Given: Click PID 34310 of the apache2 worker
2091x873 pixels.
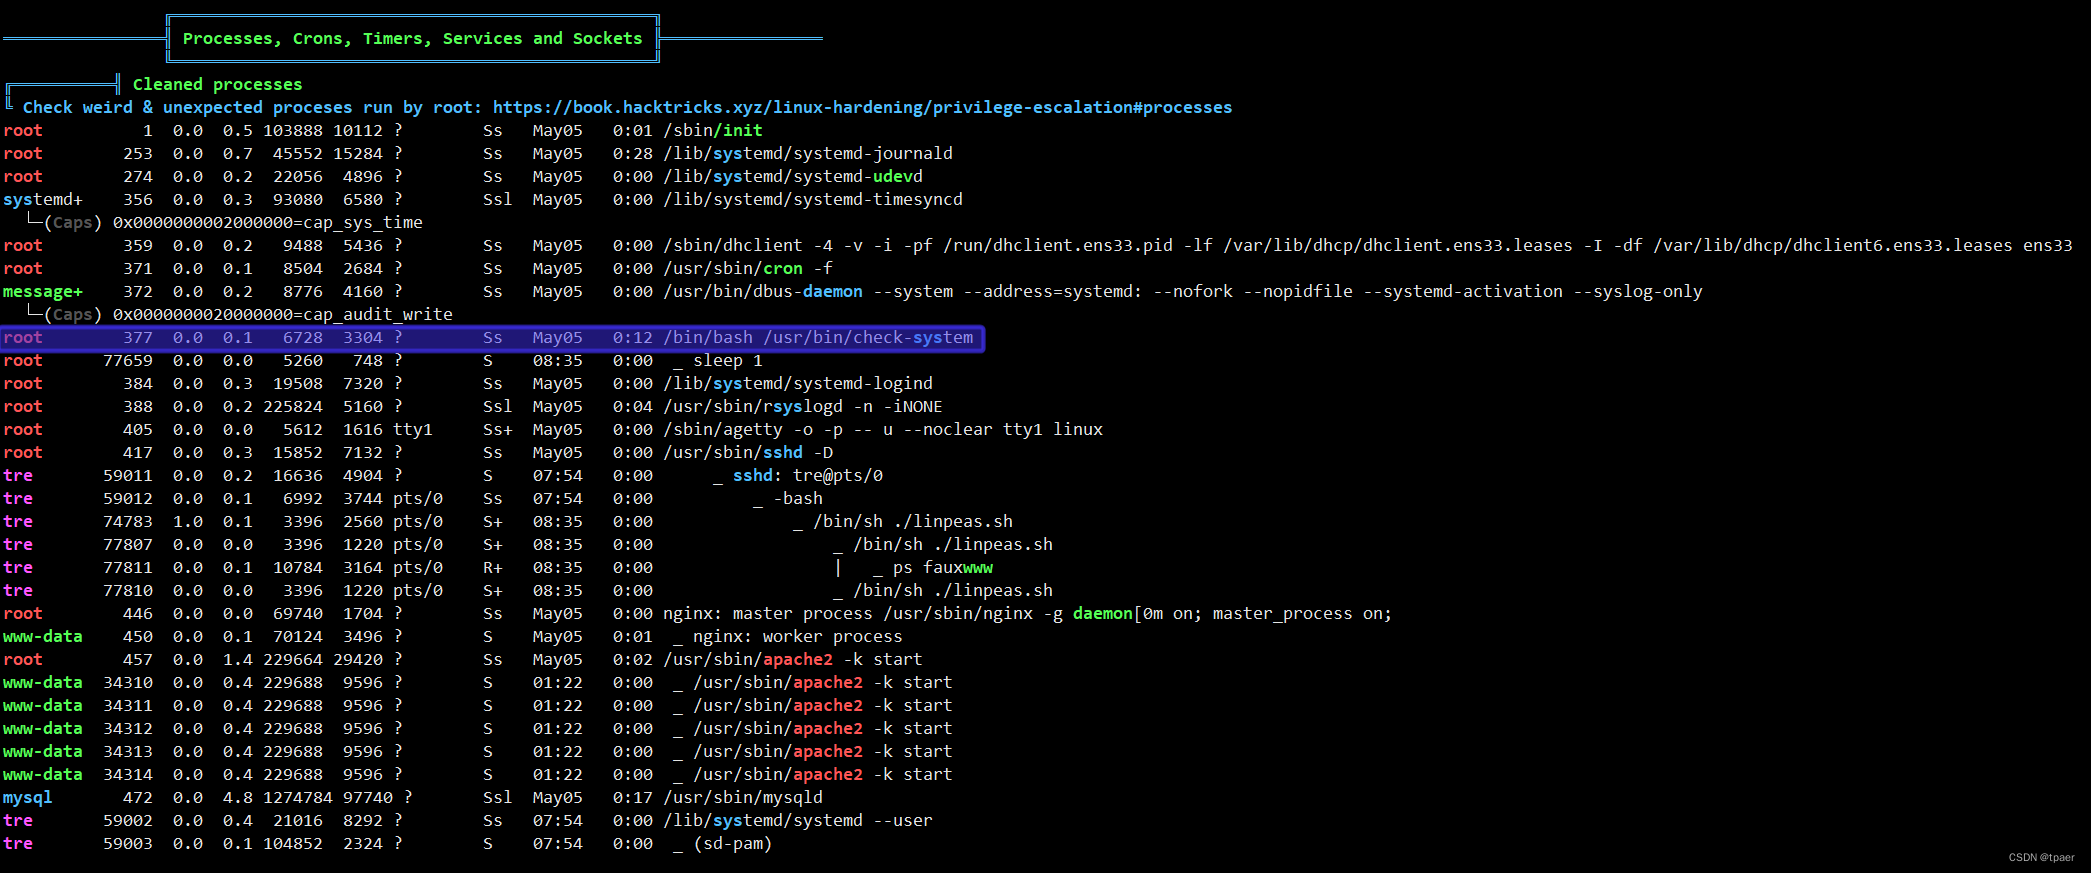Looking at the screenshot, I should click(x=128, y=682).
